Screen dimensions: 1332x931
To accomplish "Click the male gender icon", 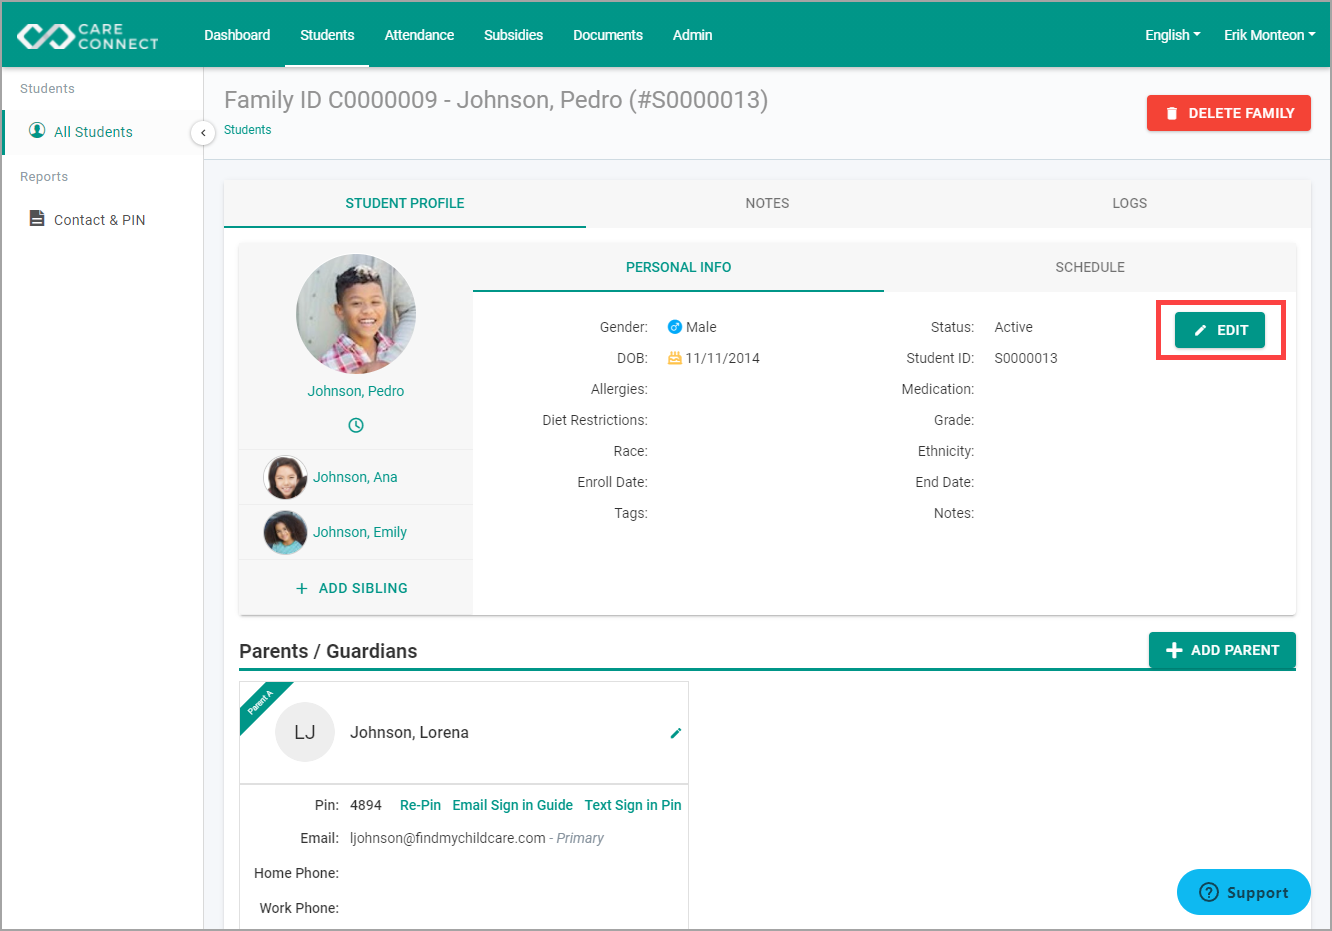I will 675,327.
